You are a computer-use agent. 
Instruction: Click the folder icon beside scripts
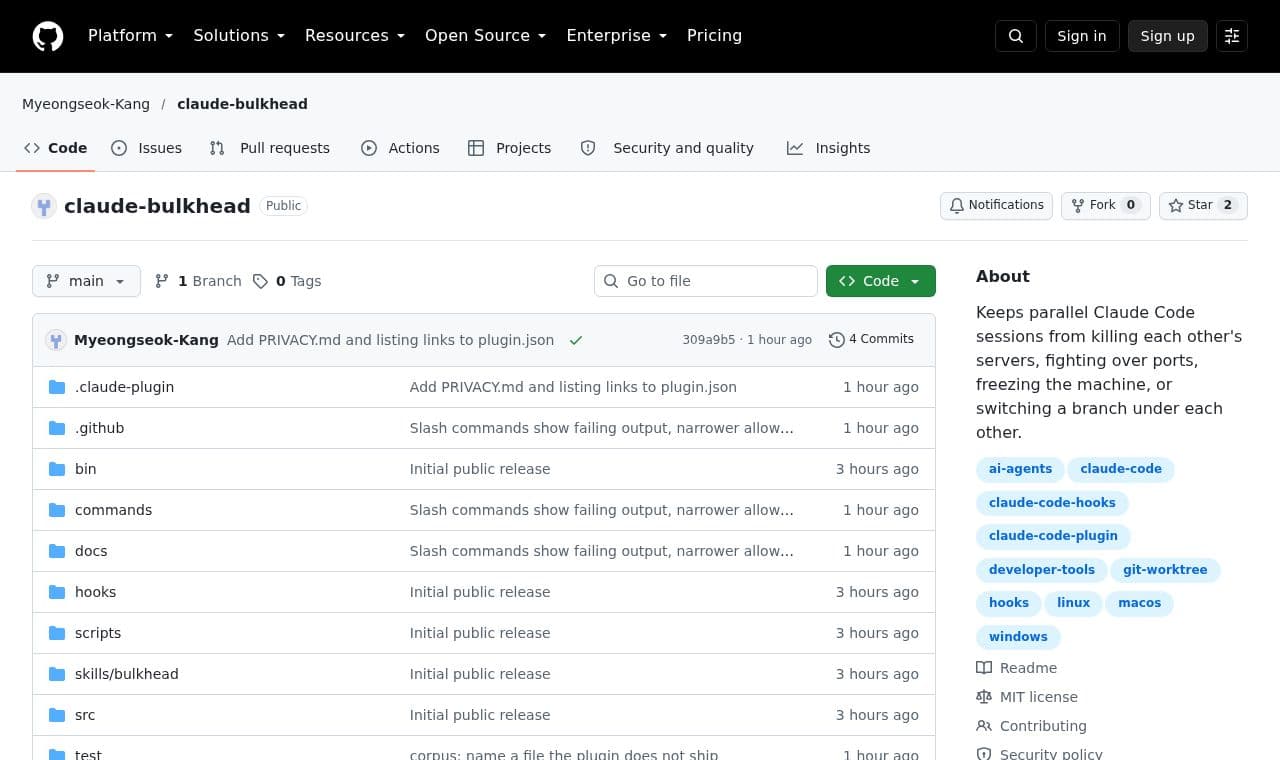(x=57, y=633)
